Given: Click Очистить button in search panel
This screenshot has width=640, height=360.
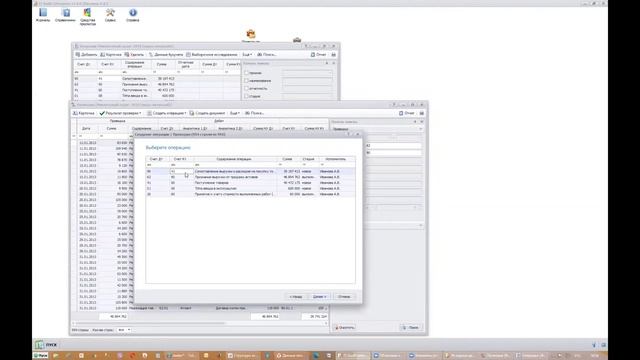Looking at the screenshot, I should coord(345,327).
